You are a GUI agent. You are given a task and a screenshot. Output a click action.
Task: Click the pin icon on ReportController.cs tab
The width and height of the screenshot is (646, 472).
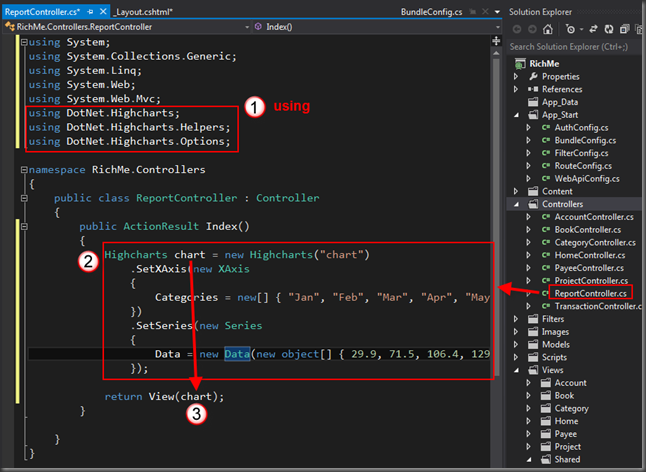[91, 12]
